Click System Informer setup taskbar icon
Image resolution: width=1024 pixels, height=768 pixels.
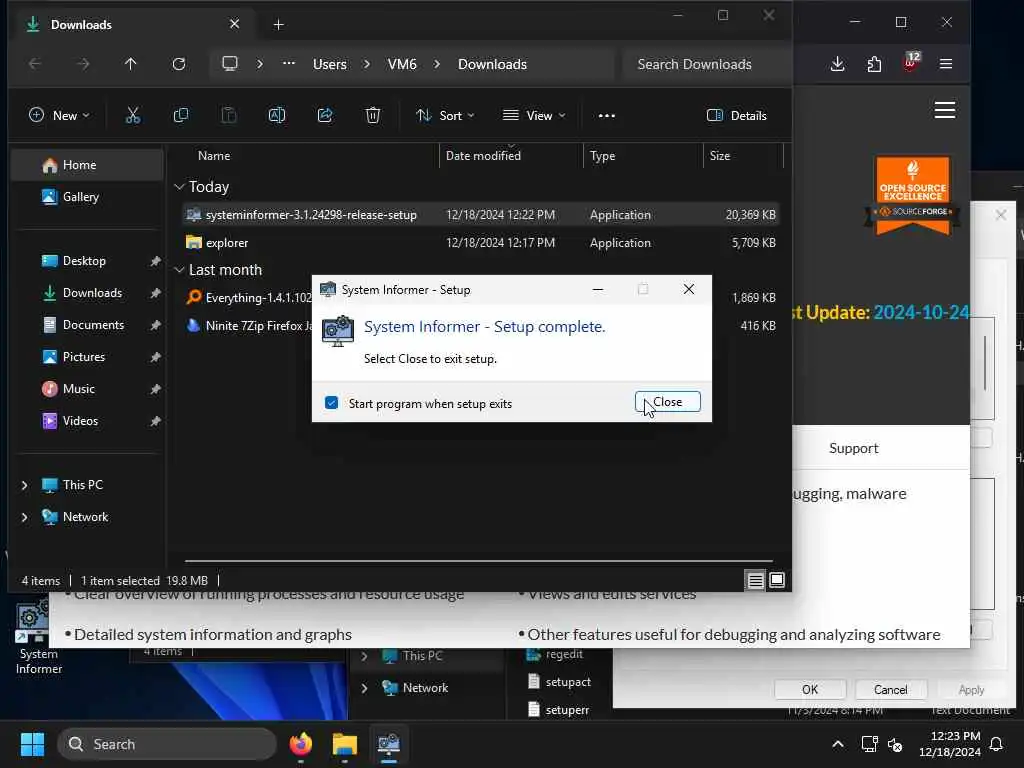point(389,744)
